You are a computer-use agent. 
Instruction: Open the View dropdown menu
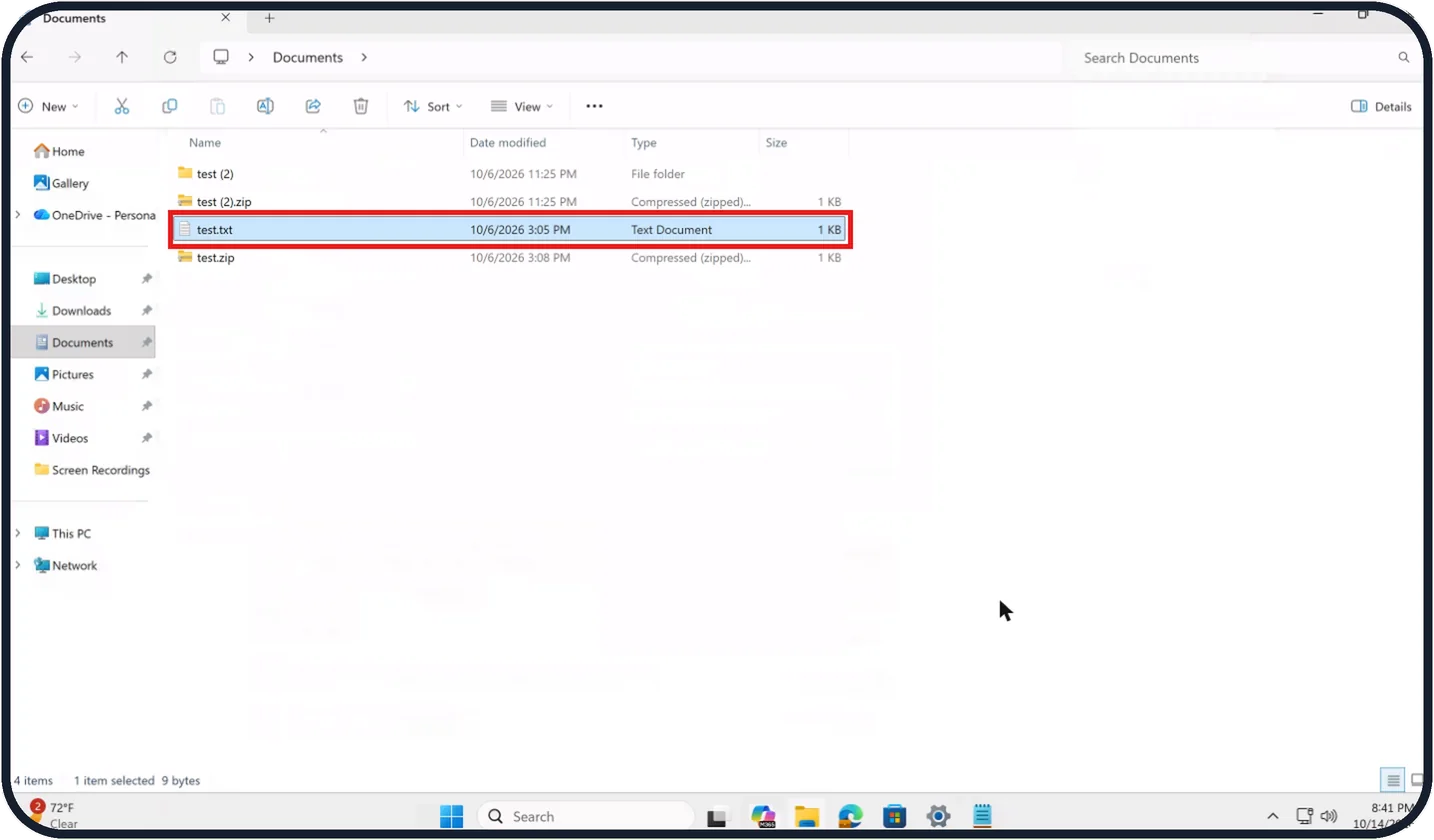521,106
